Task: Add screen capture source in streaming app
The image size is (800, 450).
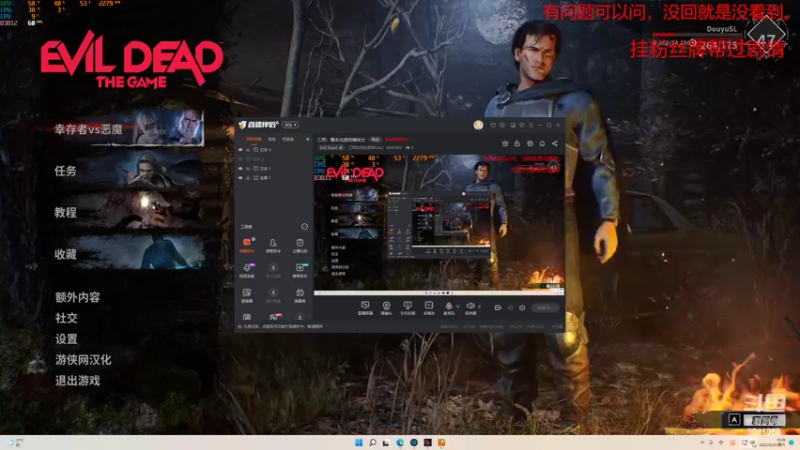Action: click(365, 307)
